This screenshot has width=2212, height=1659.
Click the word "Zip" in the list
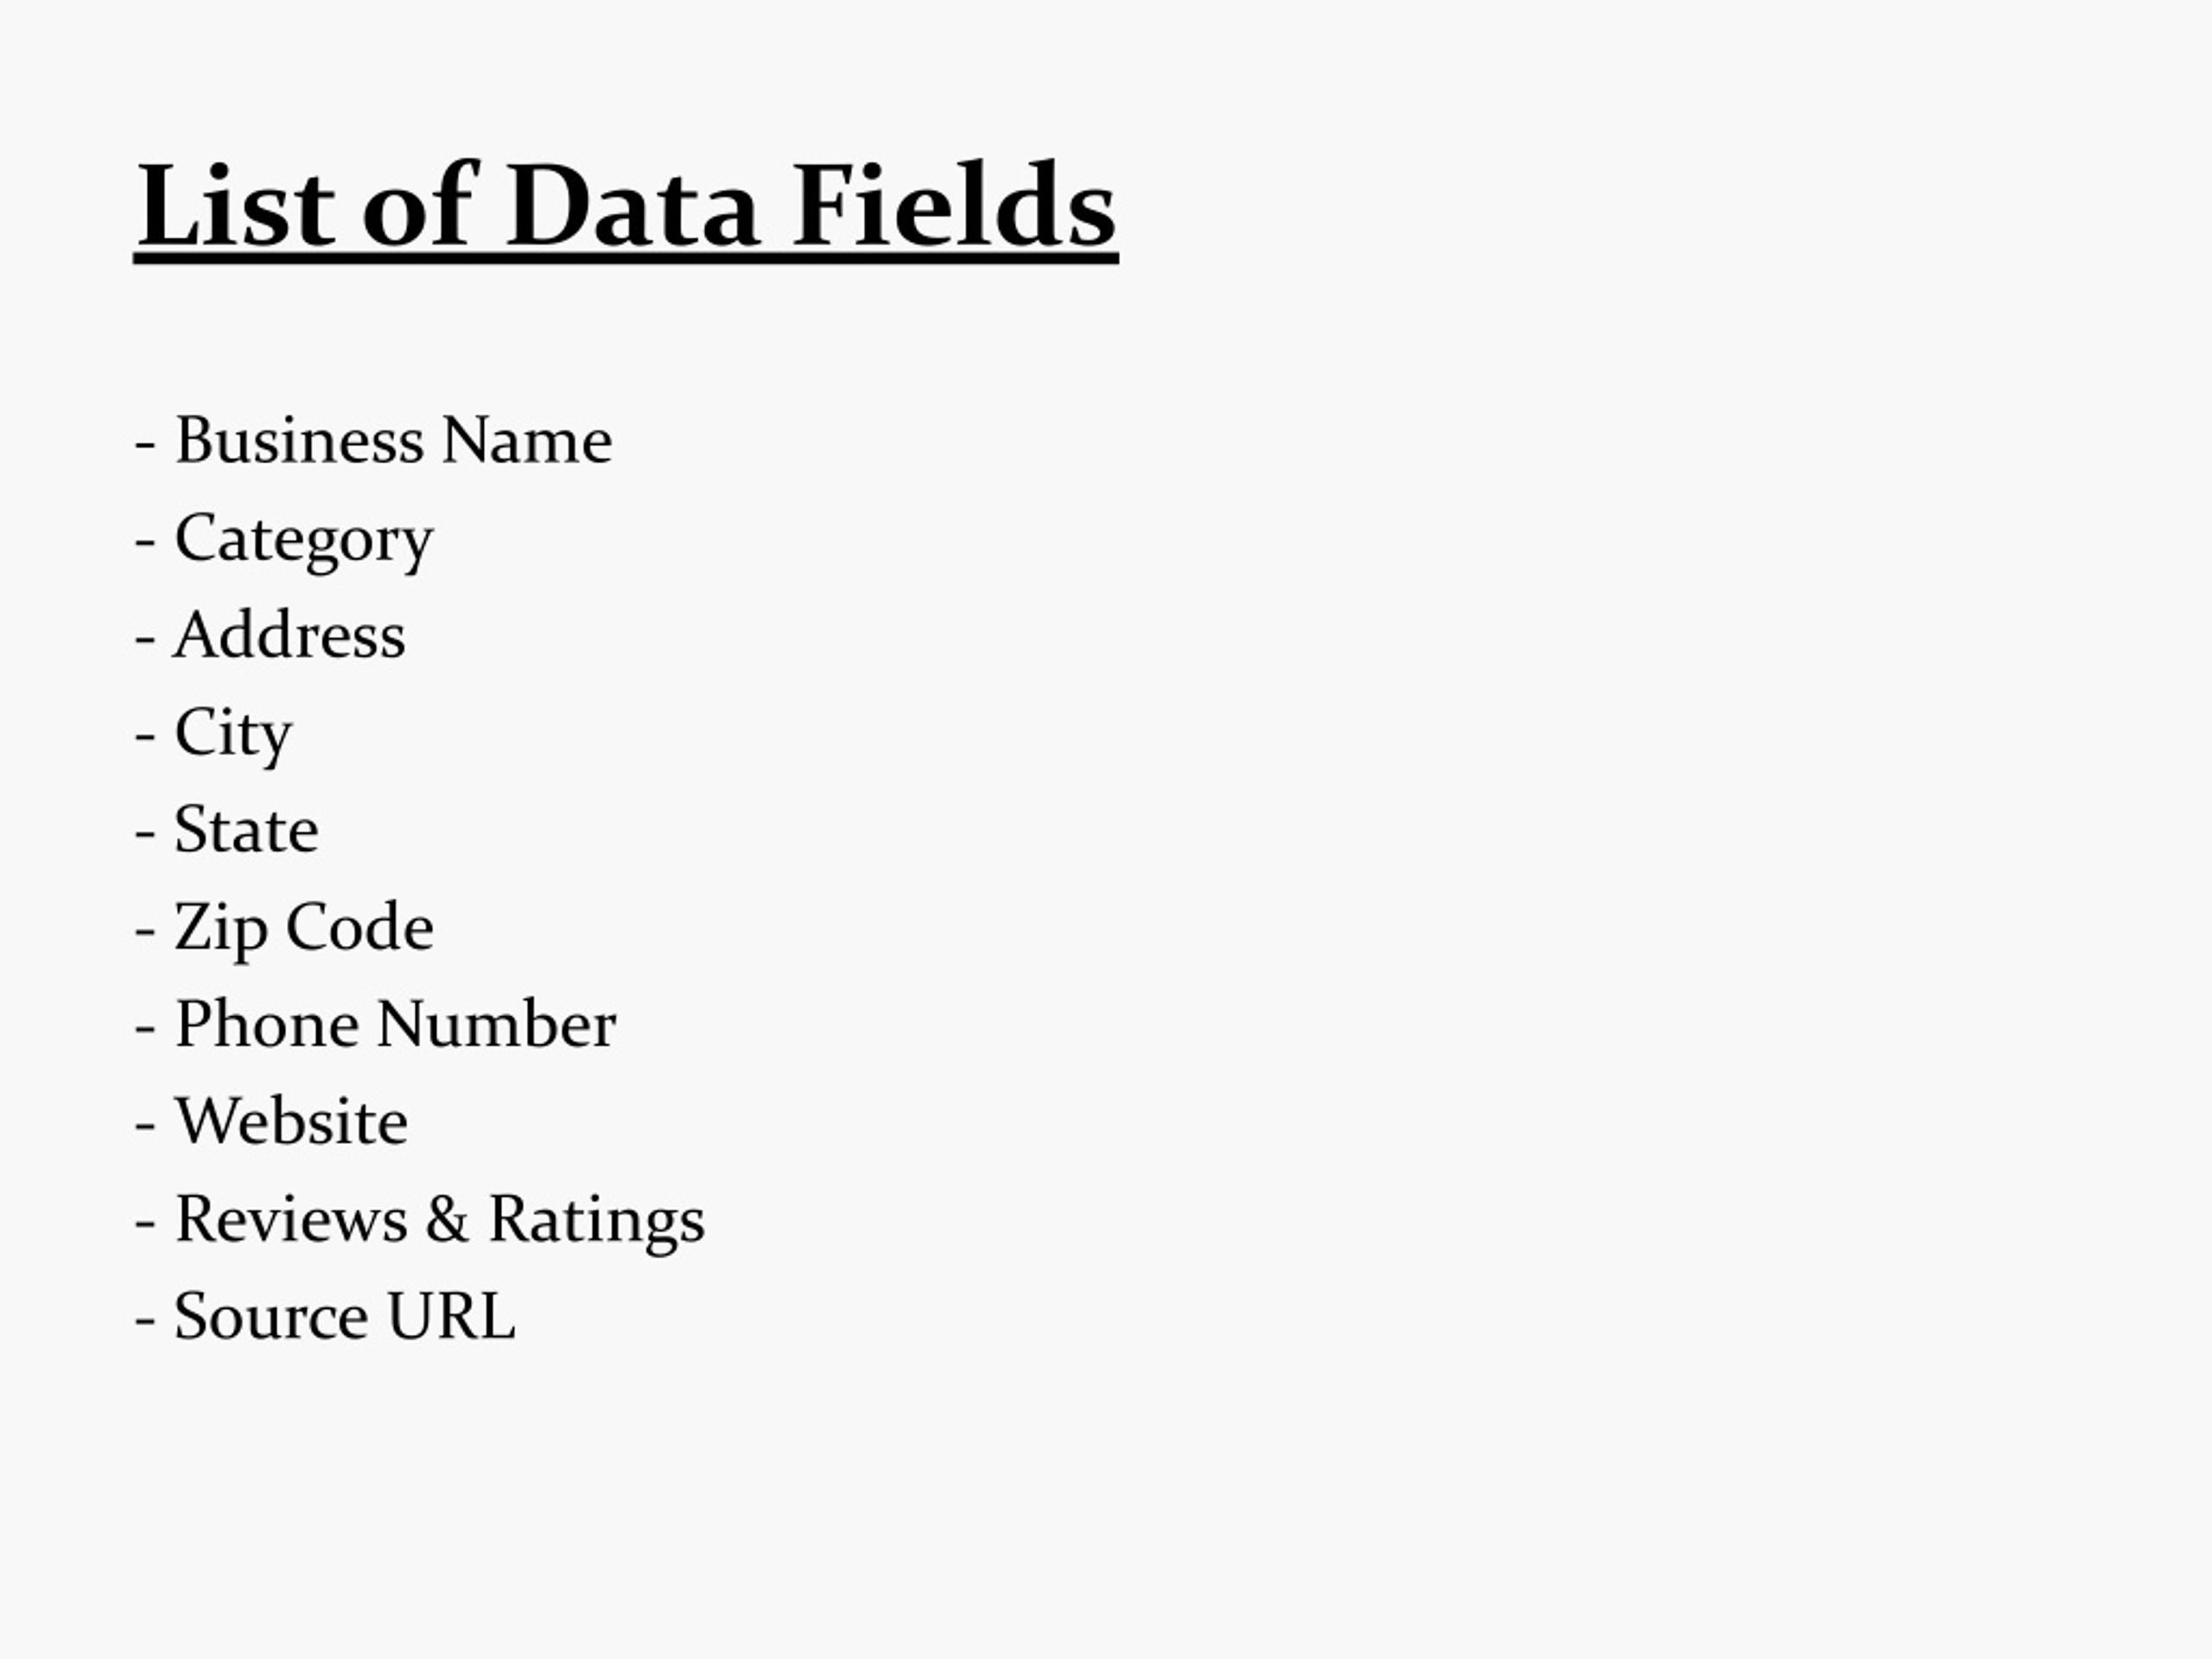[x=221, y=928]
